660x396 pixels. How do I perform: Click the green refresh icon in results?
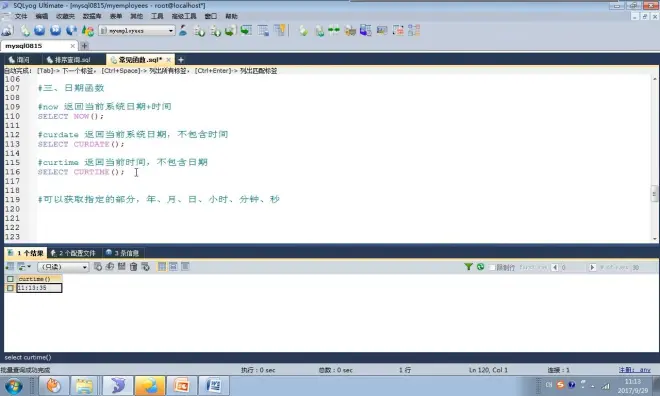coord(480,267)
